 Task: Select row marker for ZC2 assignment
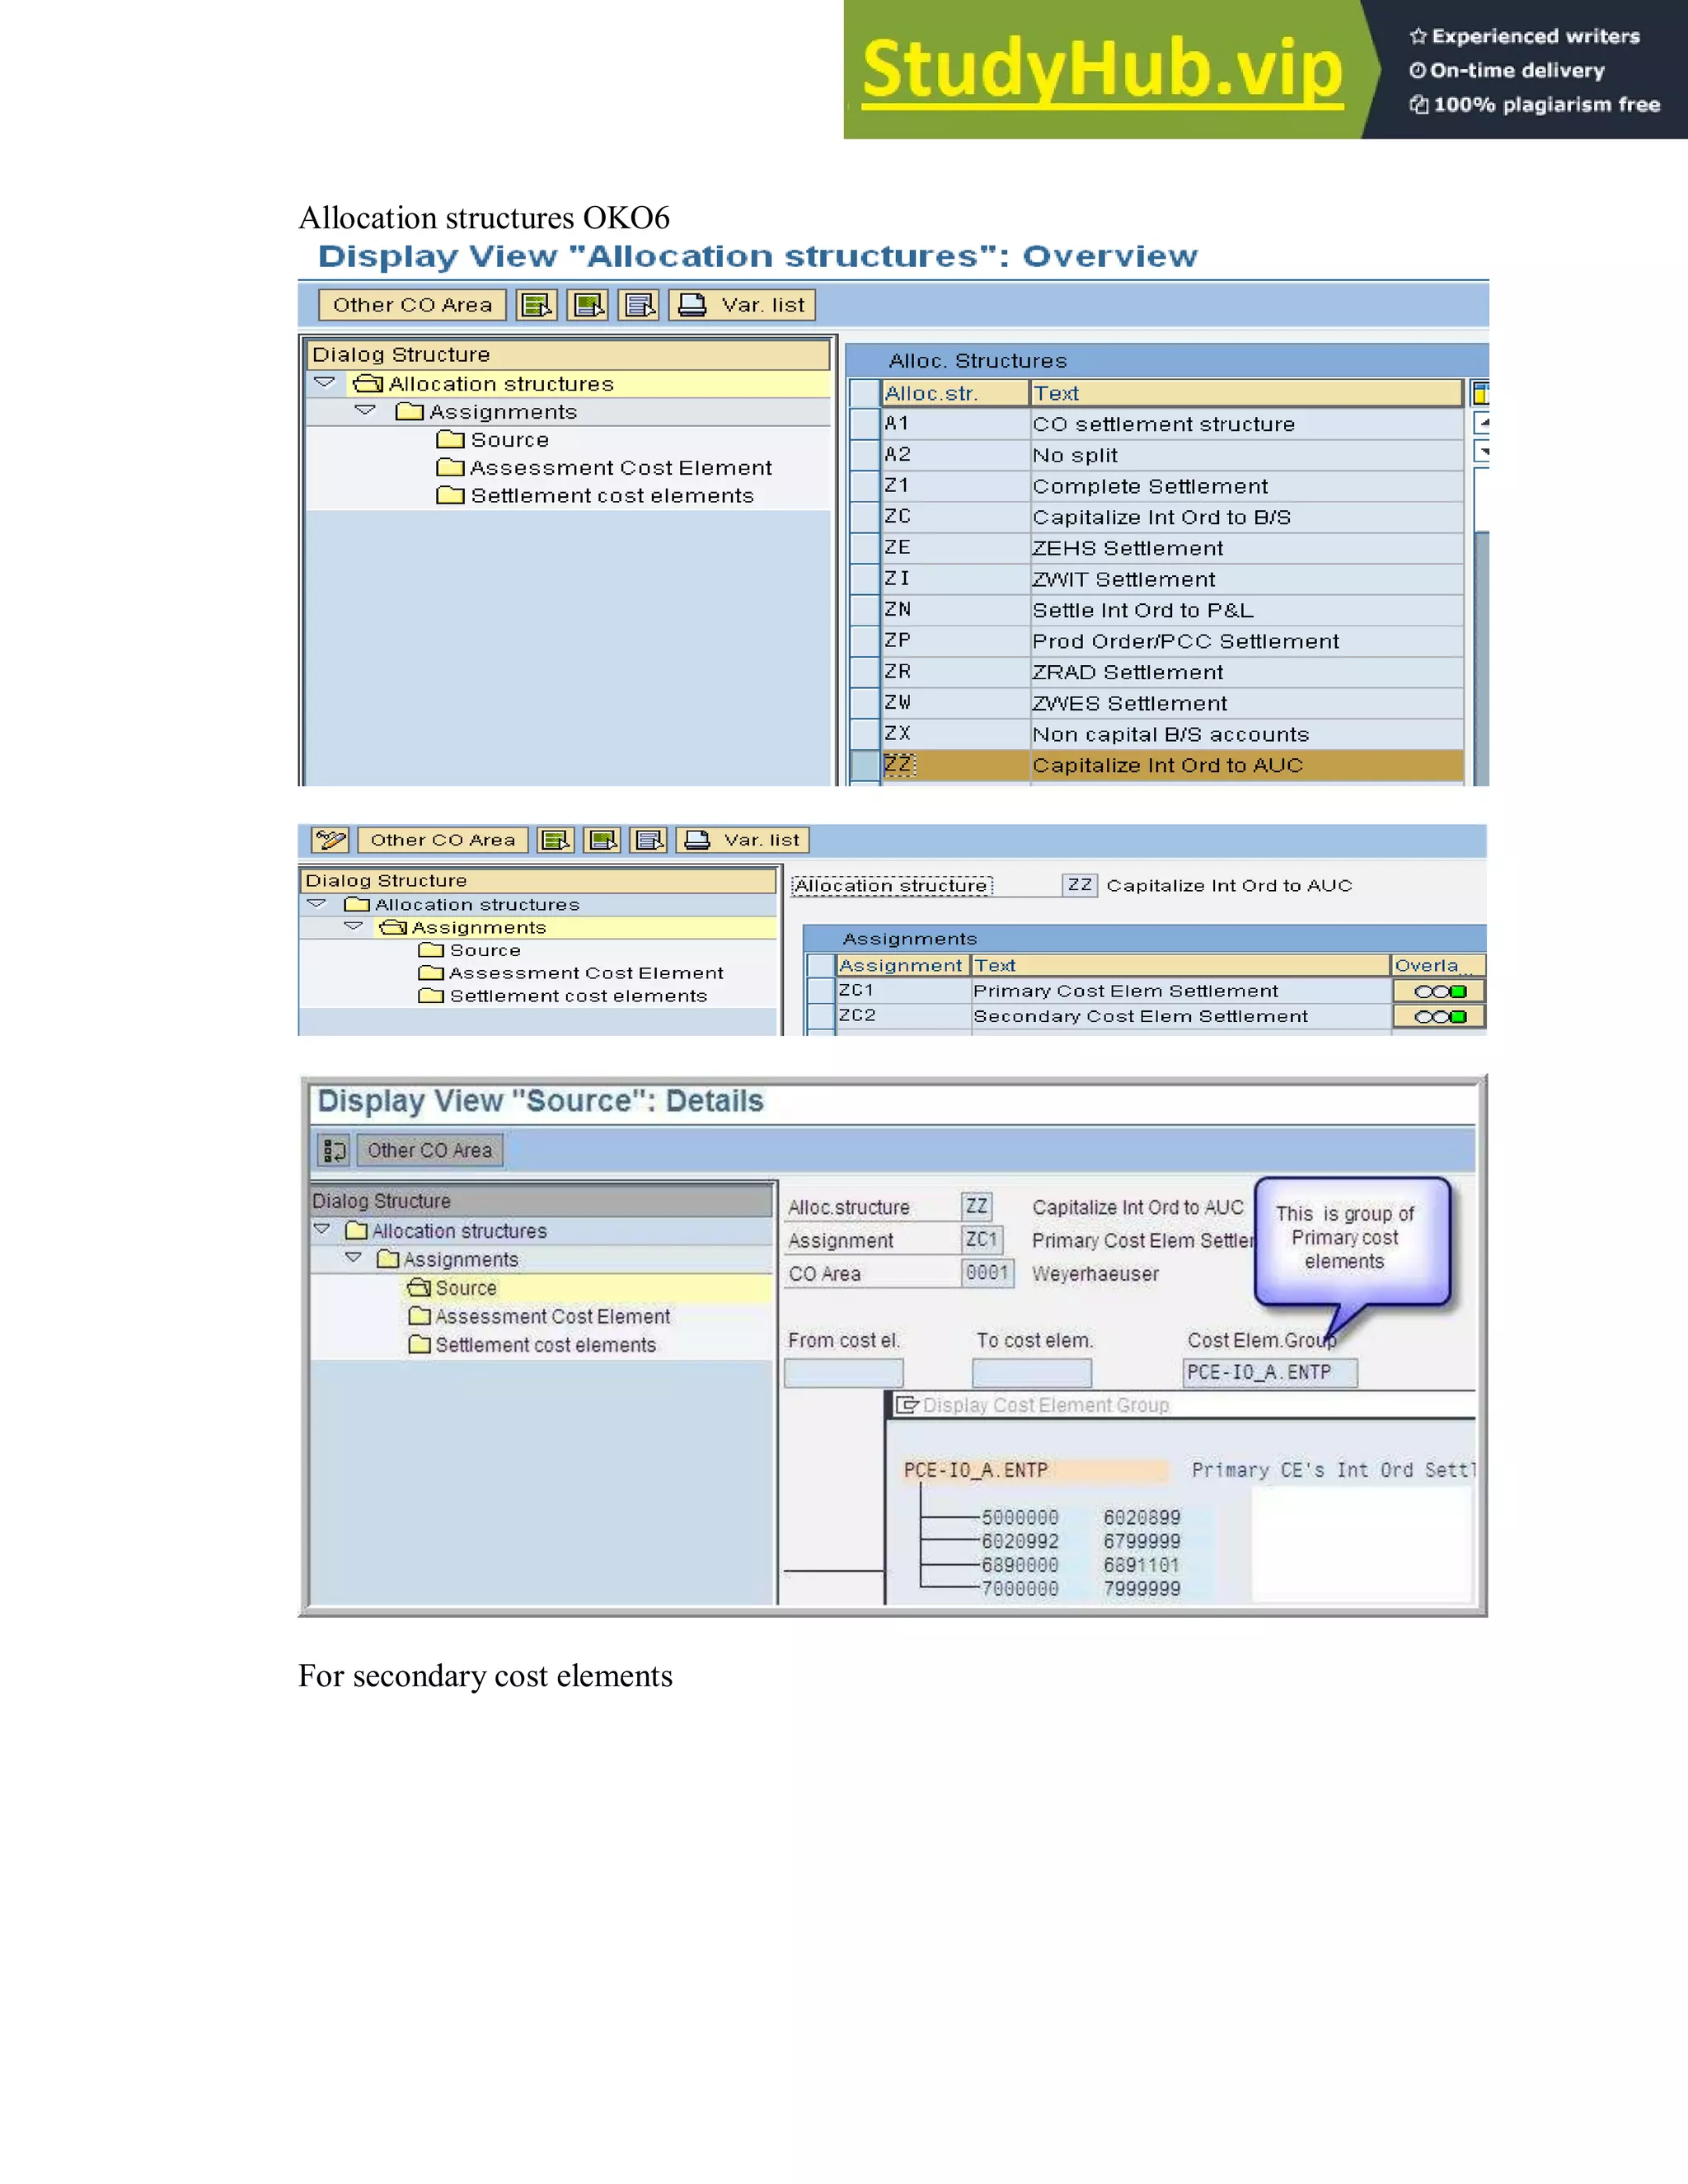821,1016
